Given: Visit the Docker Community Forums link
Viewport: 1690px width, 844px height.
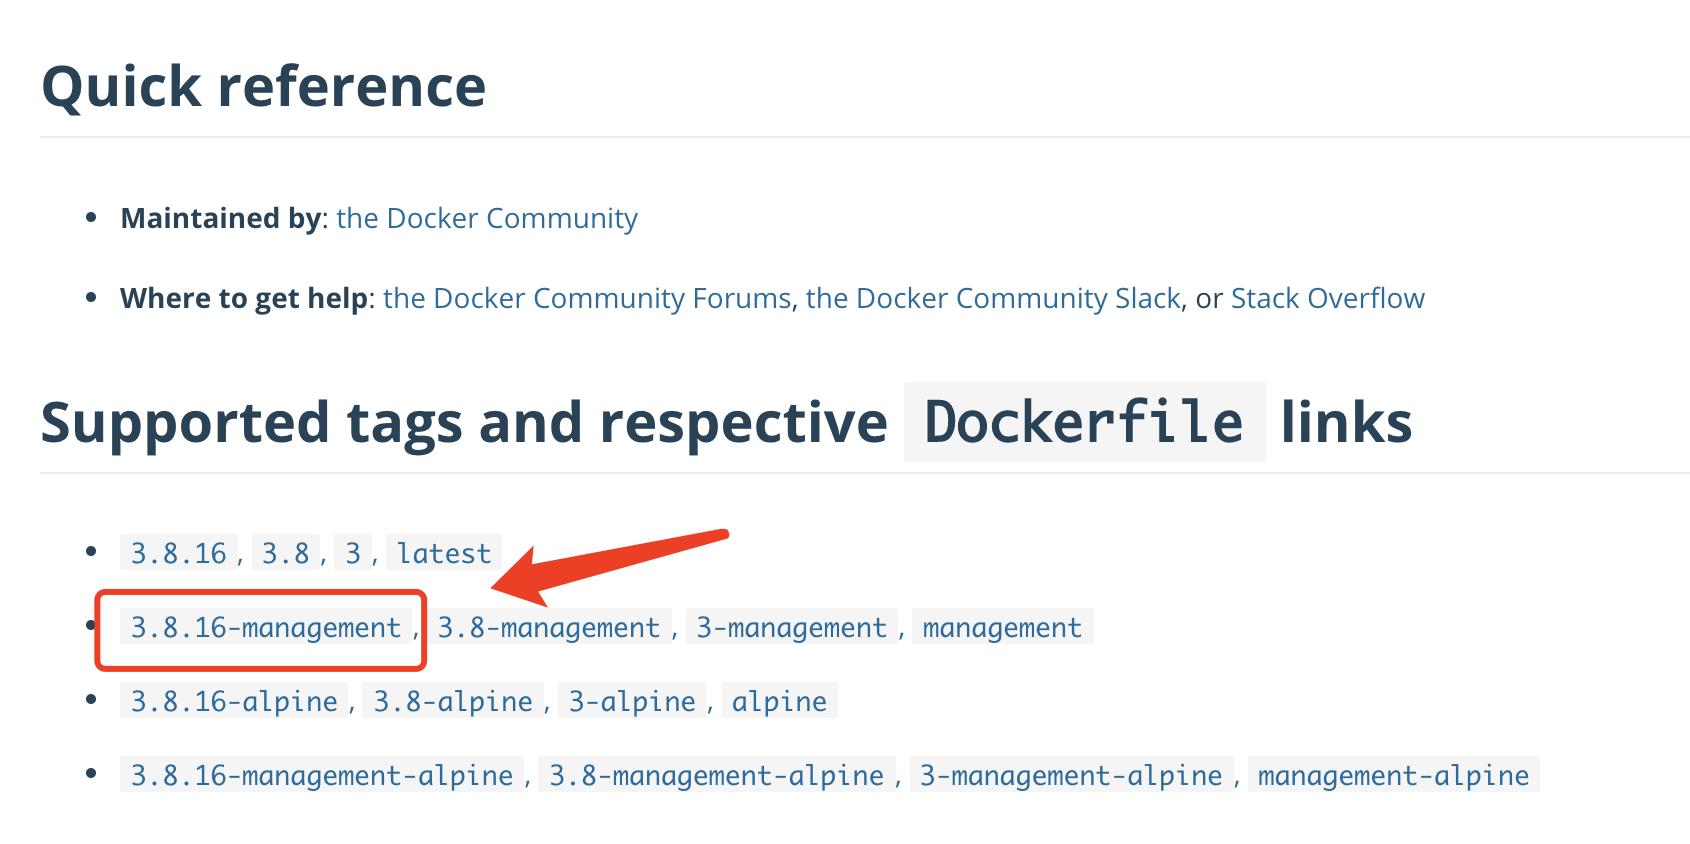Looking at the screenshot, I should [x=587, y=298].
